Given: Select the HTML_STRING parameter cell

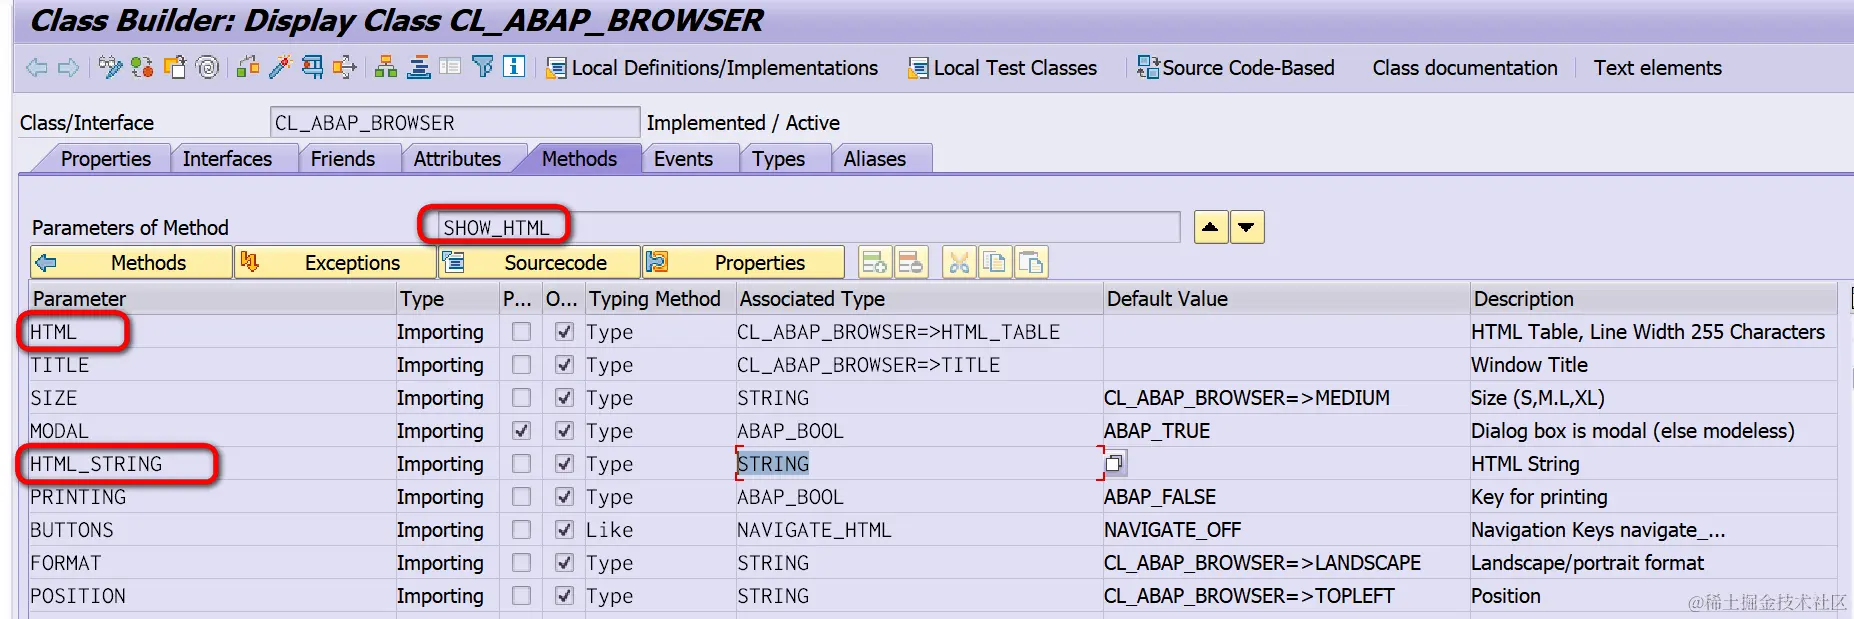Looking at the screenshot, I should click(x=212, y=463).
